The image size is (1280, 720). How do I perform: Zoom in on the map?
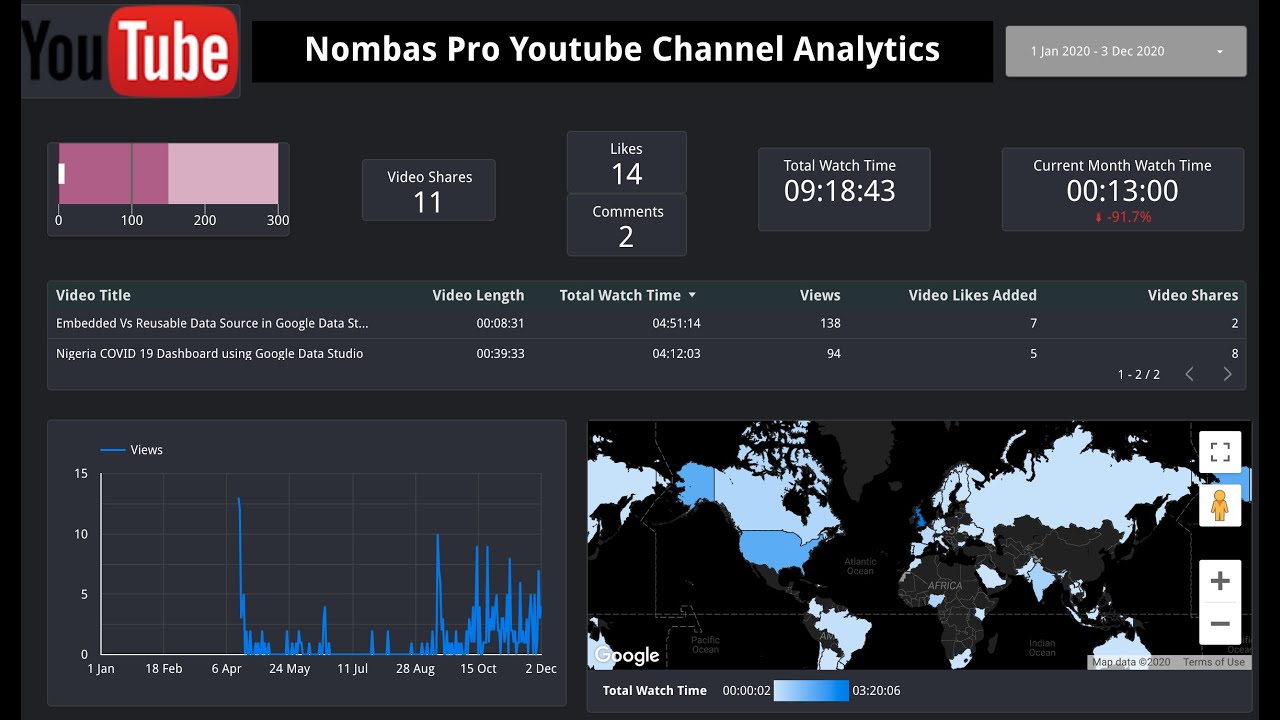tap(1220, 581)
